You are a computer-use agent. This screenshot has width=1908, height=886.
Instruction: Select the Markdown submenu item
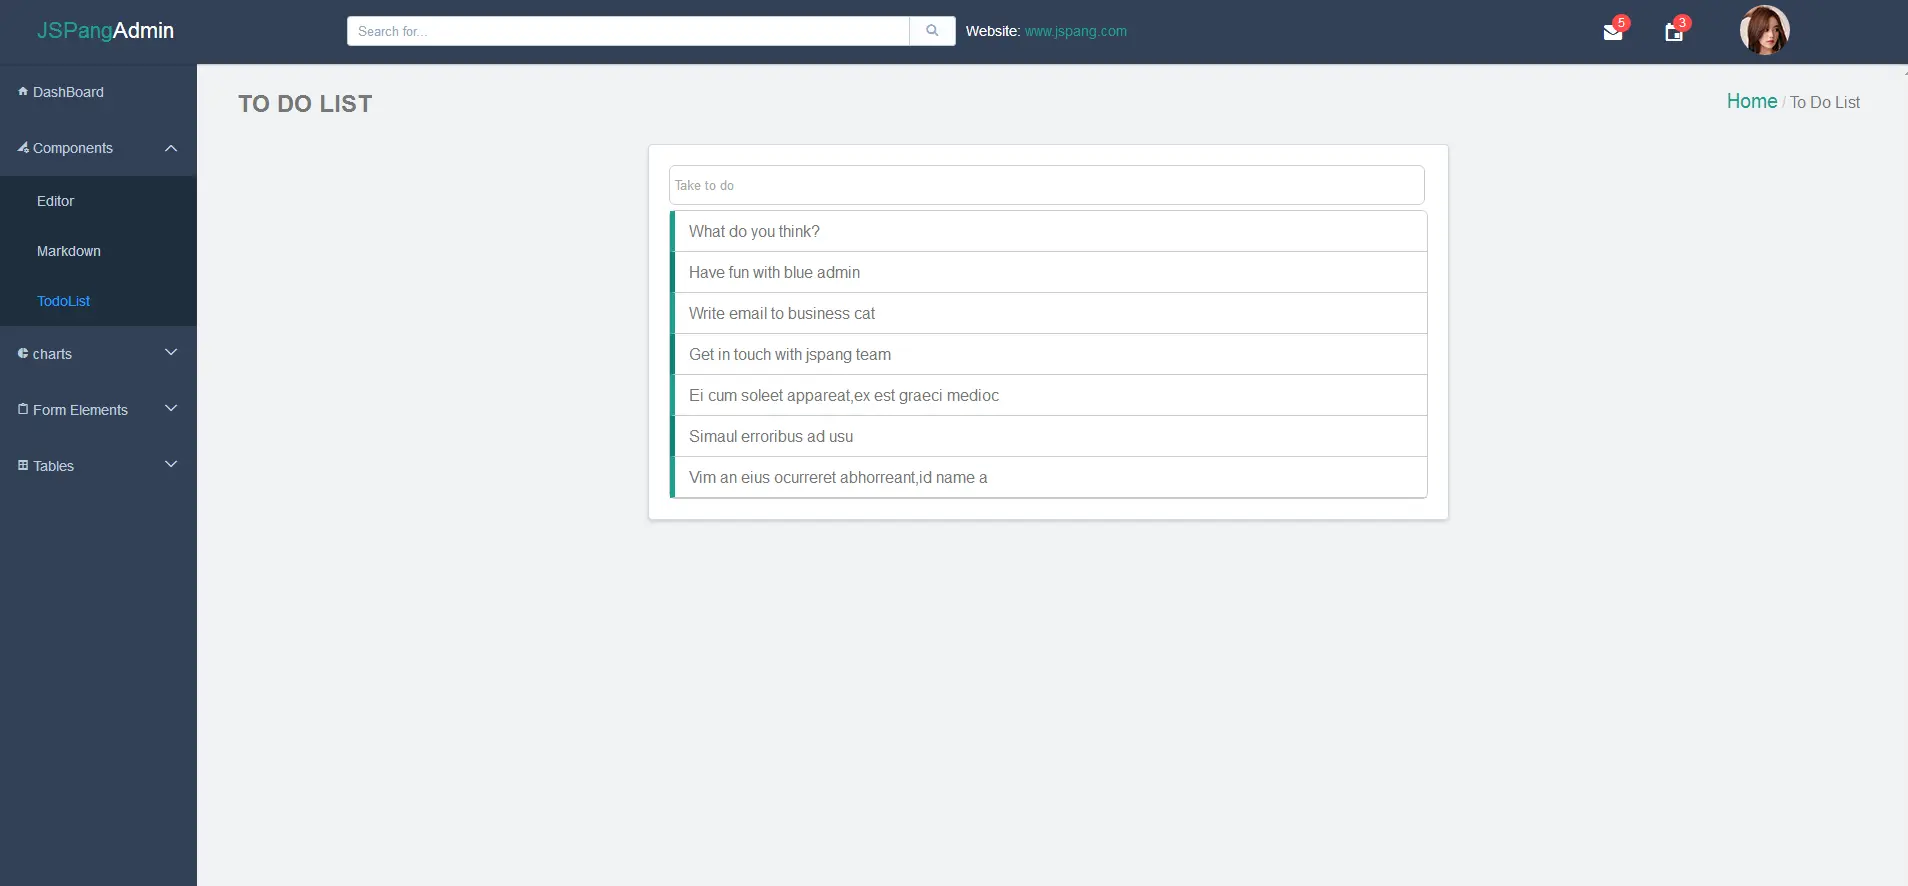(x=98, y=251)
